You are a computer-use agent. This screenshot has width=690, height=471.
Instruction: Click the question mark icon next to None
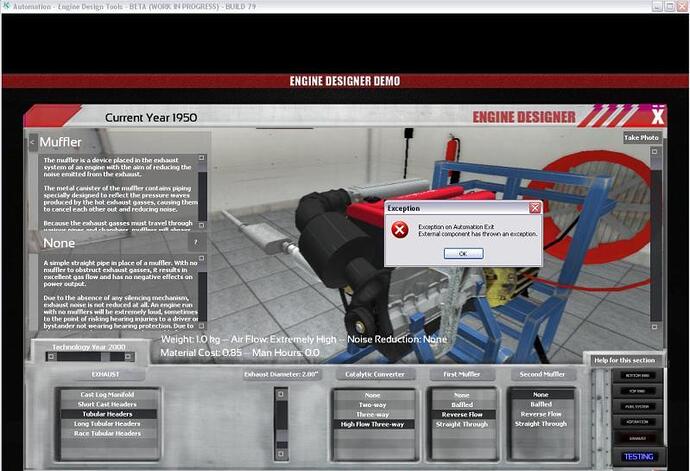[x=196, y=242]
